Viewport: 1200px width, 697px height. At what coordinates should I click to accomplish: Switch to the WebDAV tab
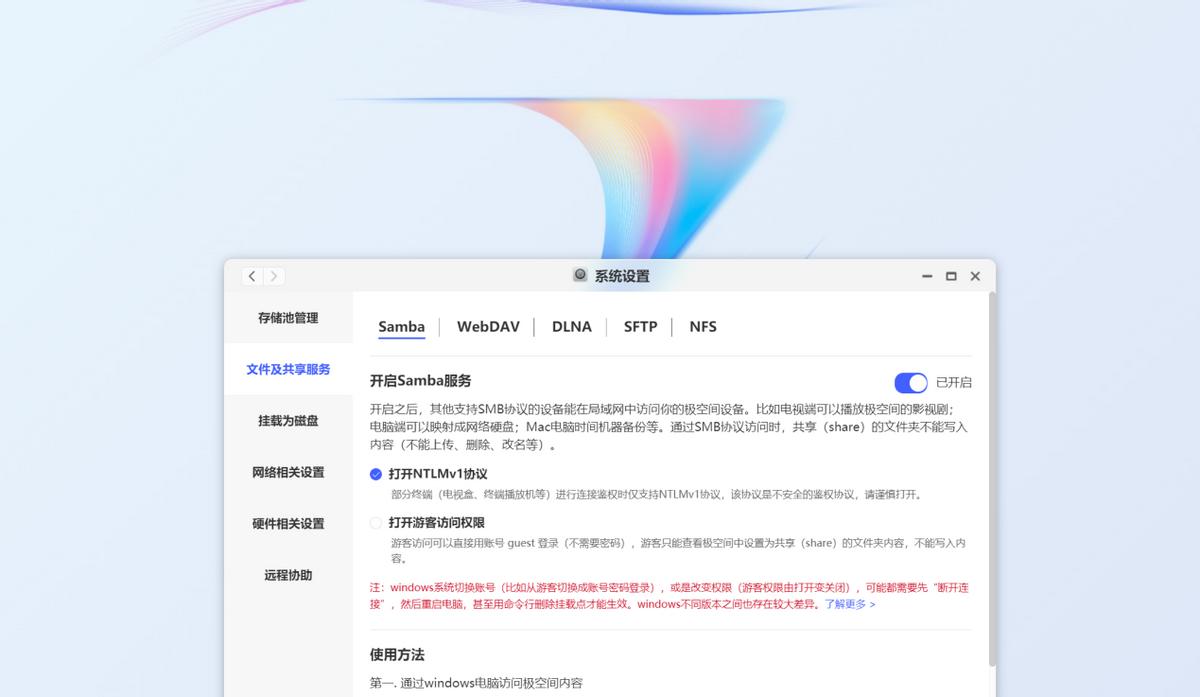point(488,326)
